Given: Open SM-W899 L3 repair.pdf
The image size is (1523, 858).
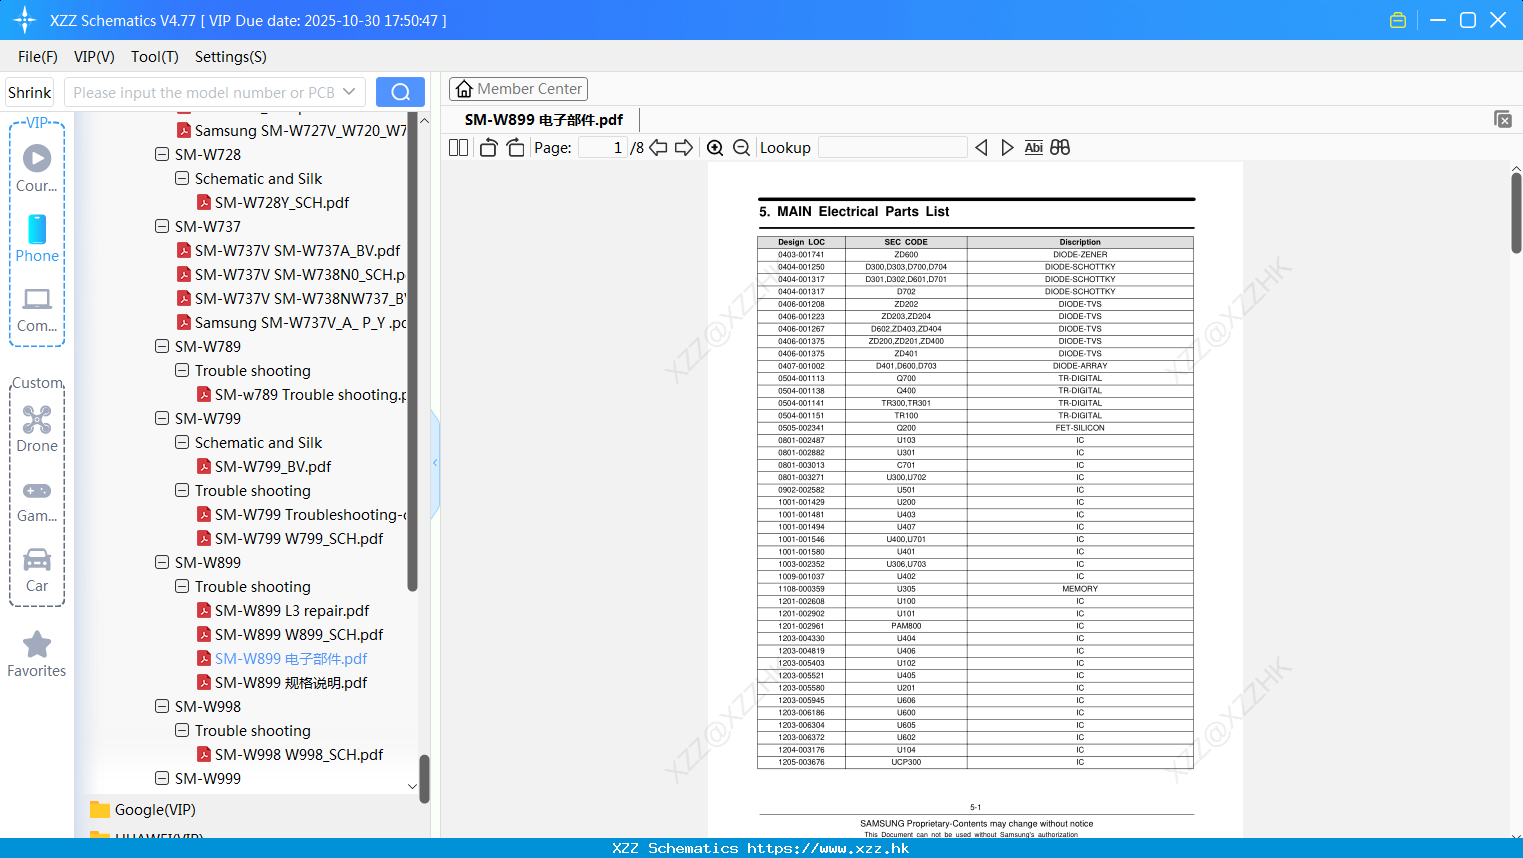Looking at the screenshot, I should [292, 610].
